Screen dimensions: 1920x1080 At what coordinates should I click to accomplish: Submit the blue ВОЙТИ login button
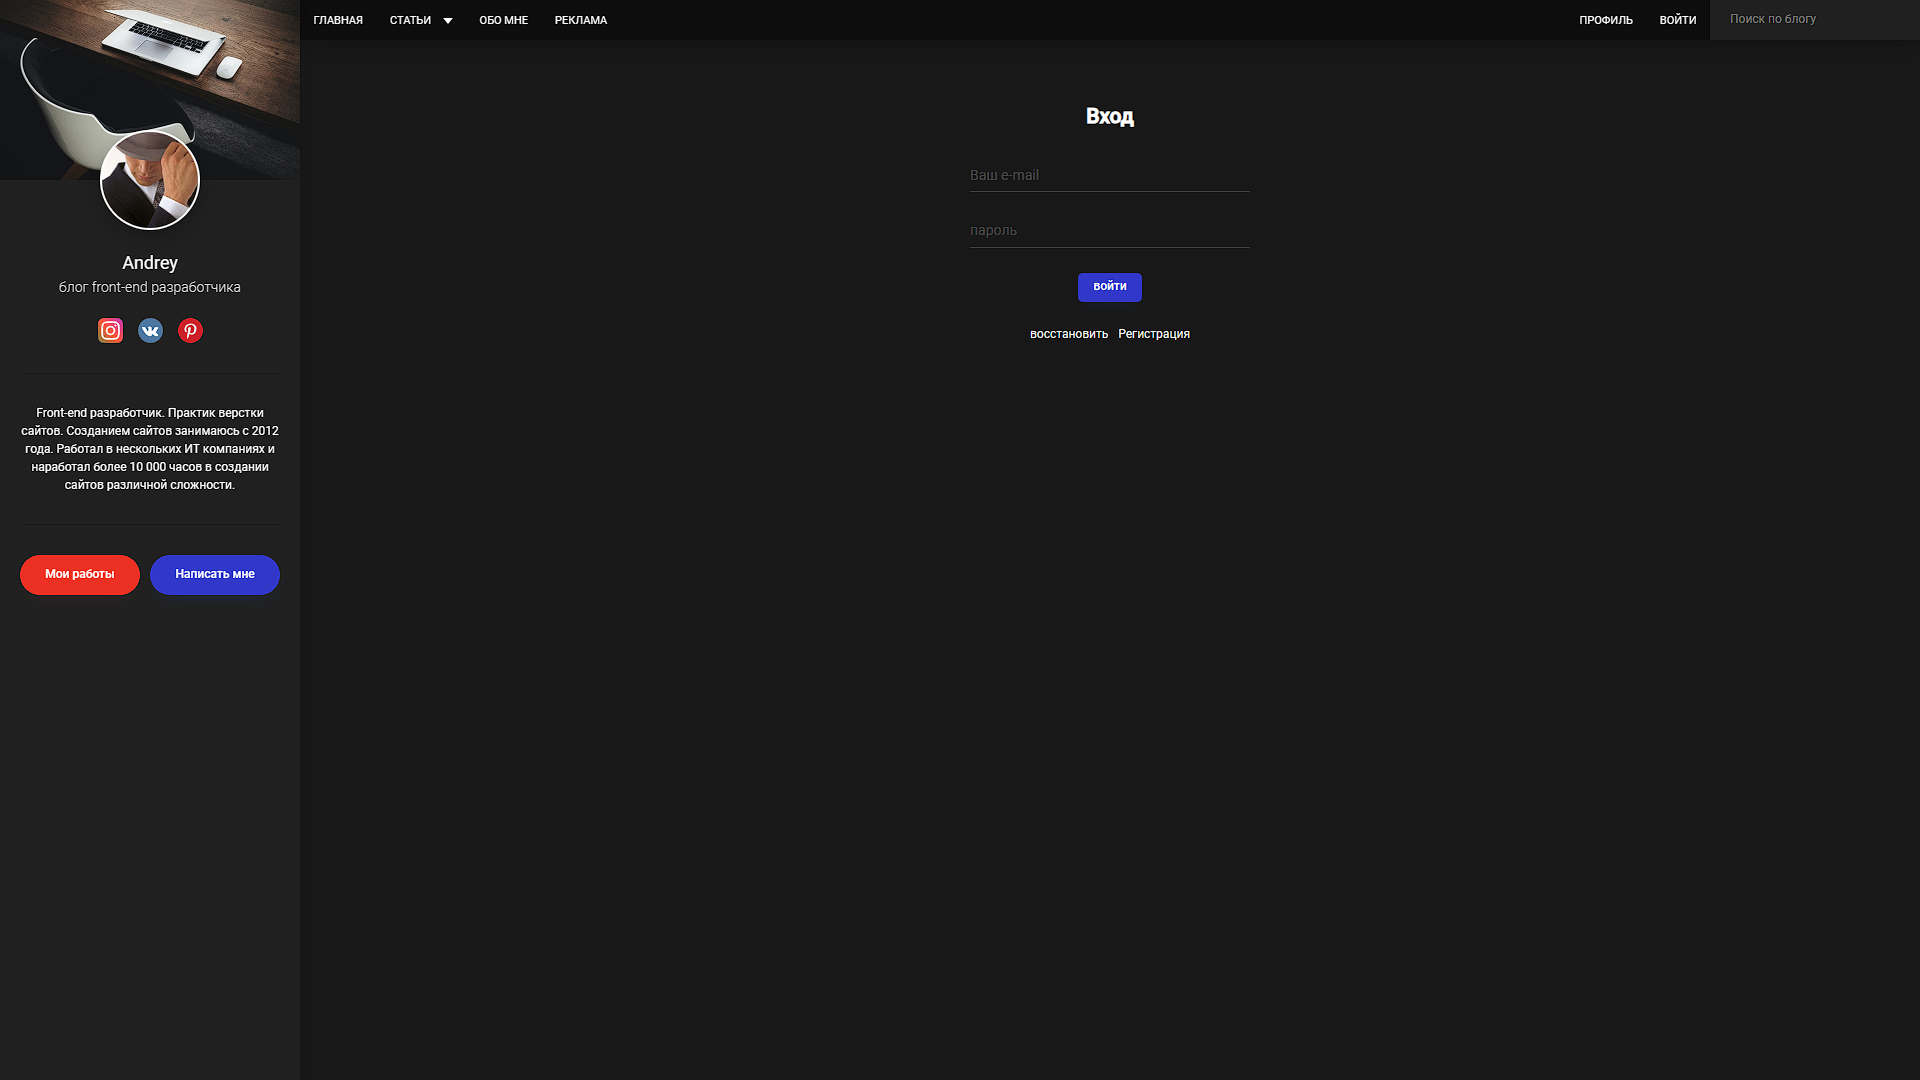pyautogui.click(x=1110, y=287)
